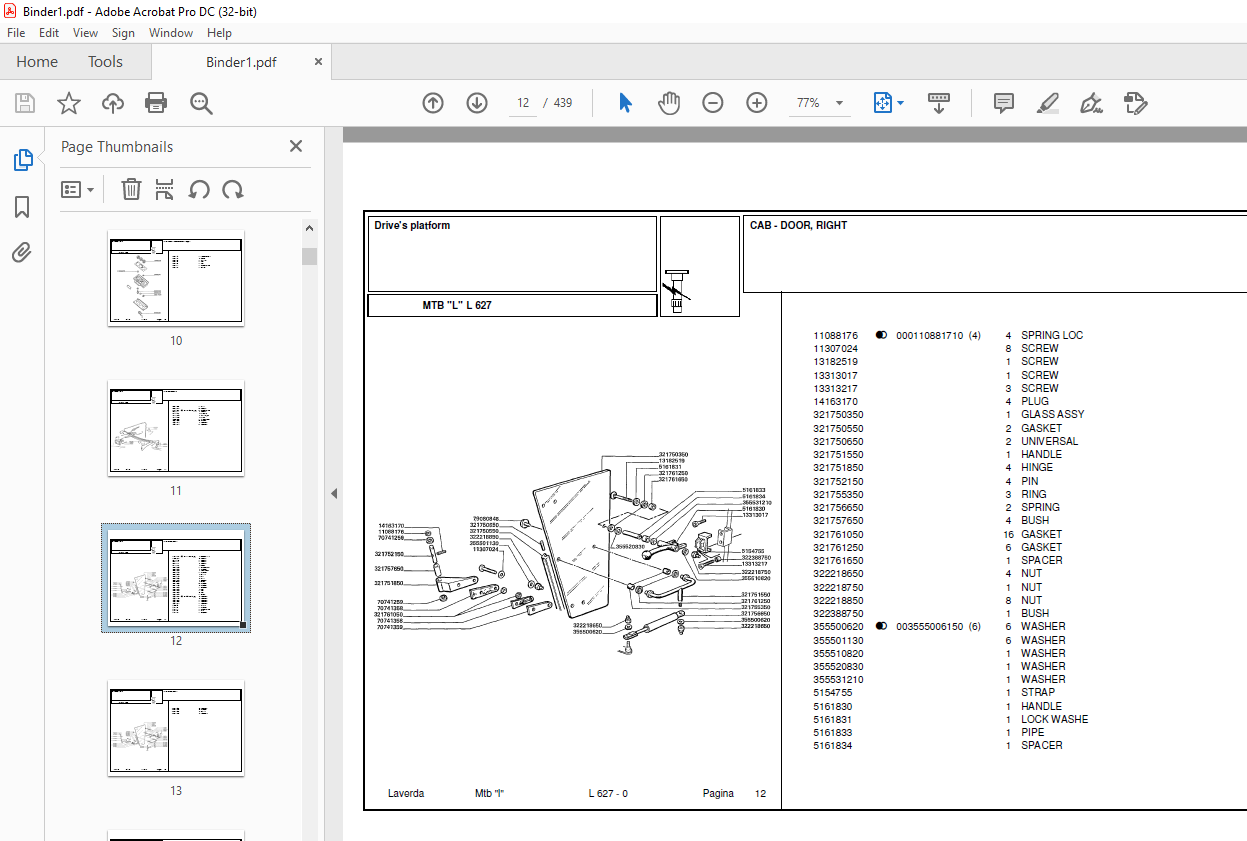Viewport: 1247px width, 841px height.
Task: Select page 13 thumbnail
Action: 176,728
